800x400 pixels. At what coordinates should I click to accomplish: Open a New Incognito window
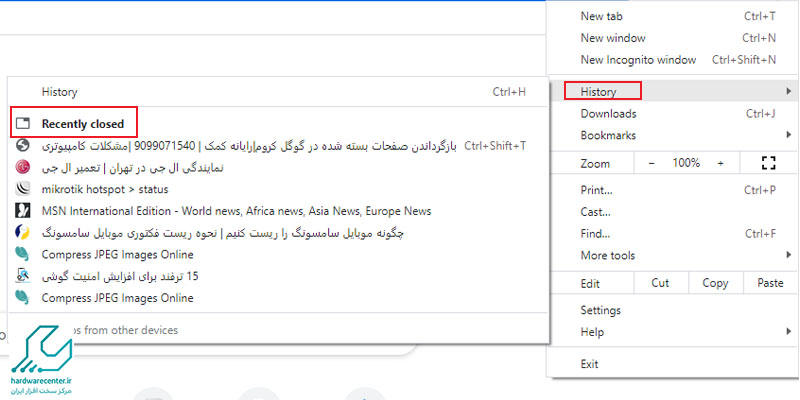(x=638, y=60)
